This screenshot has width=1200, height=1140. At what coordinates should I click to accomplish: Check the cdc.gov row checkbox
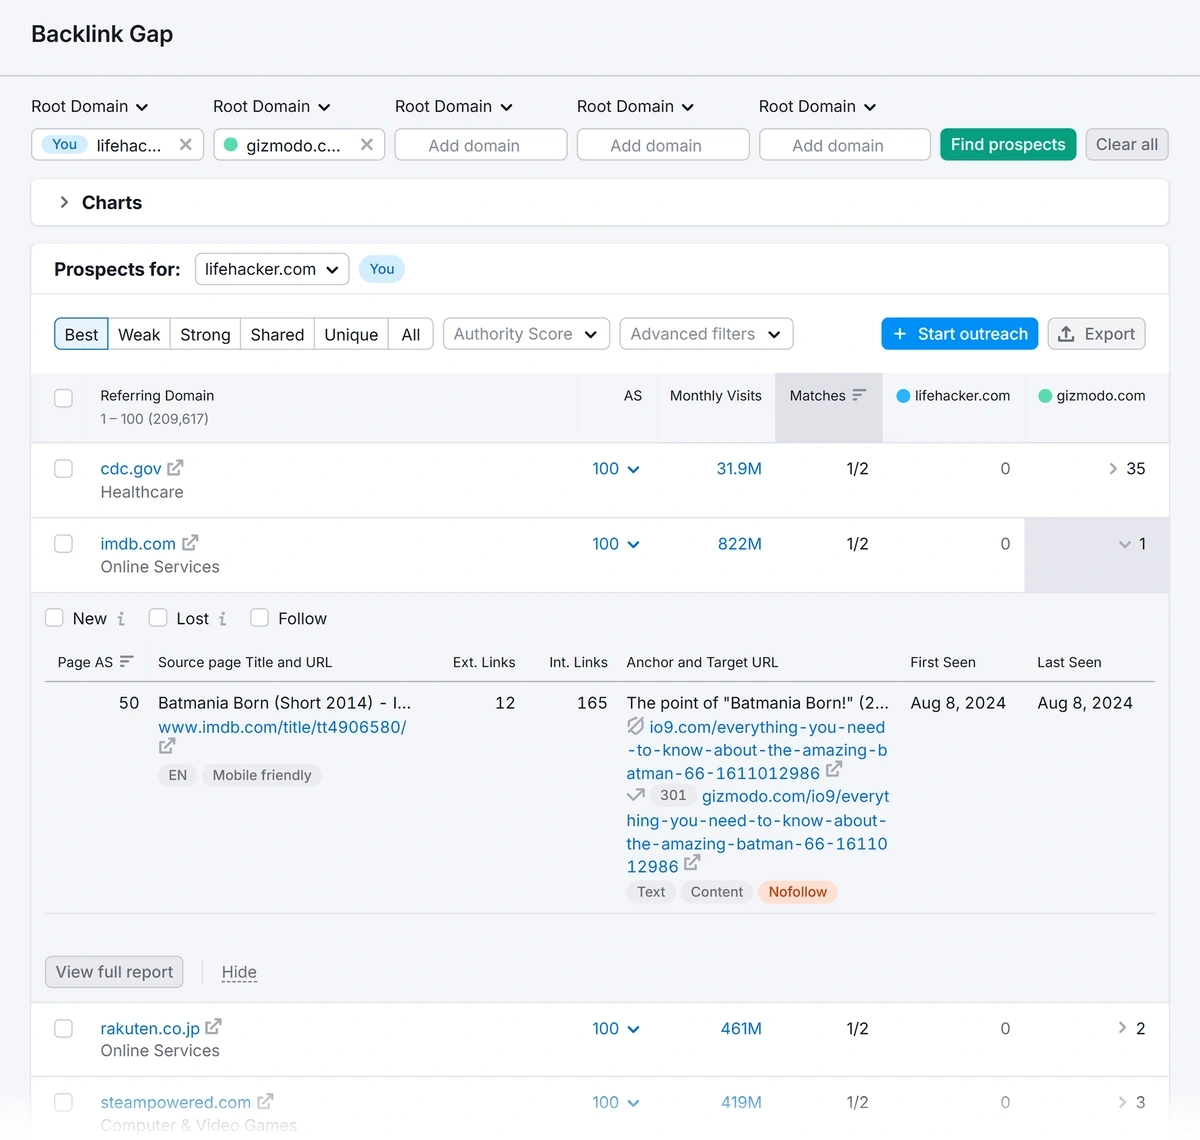(64, 468)
